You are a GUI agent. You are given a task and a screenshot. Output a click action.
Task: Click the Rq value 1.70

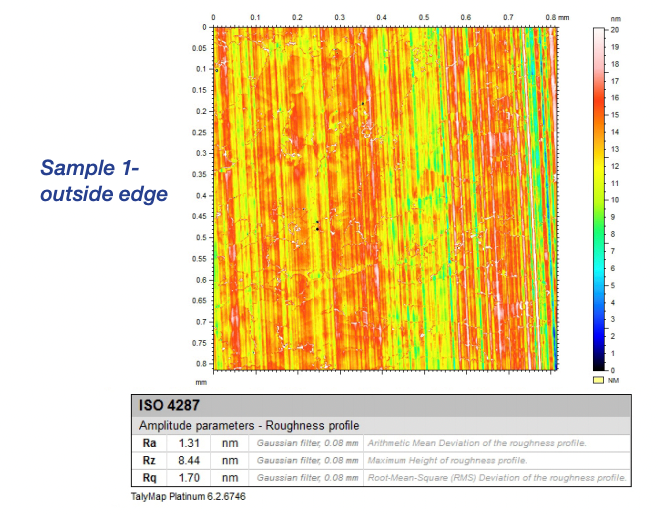[x=190, y=478]
